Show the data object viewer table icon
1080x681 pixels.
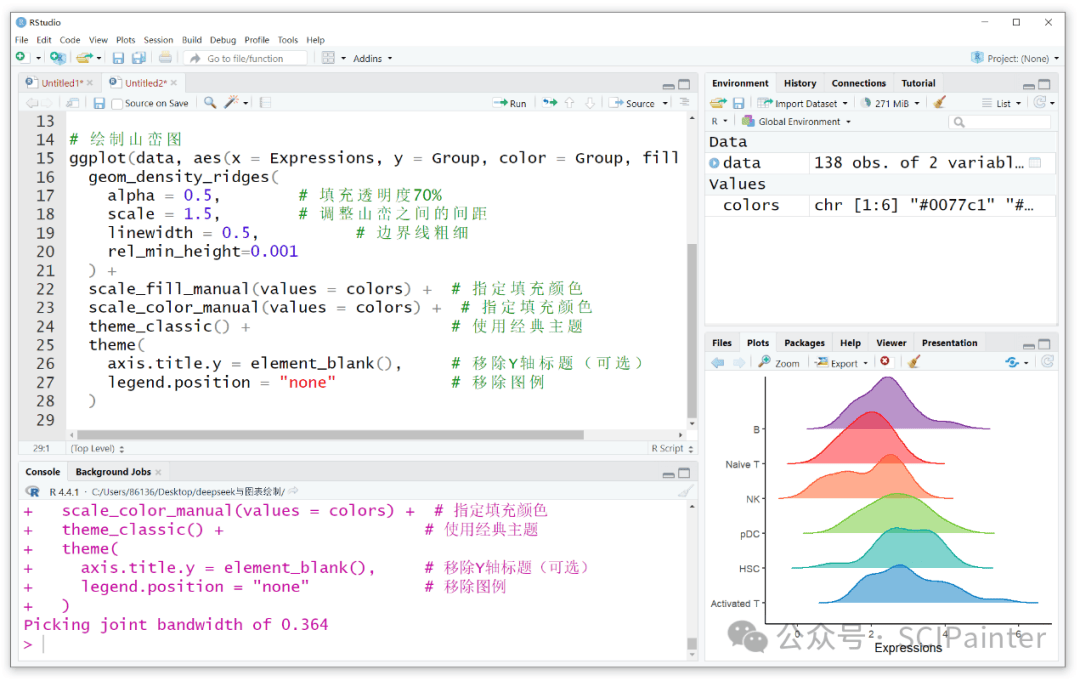(x=1035, y=163)
